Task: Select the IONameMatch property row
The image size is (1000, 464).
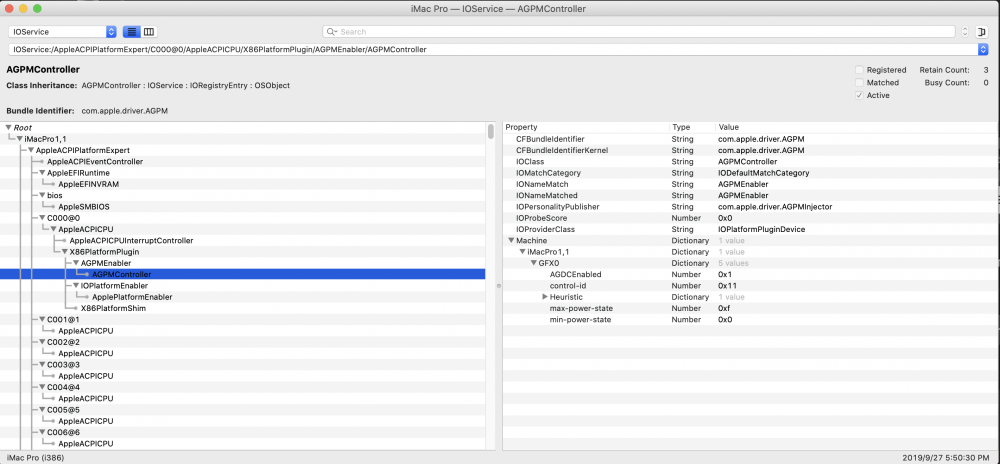Action: (x=750, y=184)
